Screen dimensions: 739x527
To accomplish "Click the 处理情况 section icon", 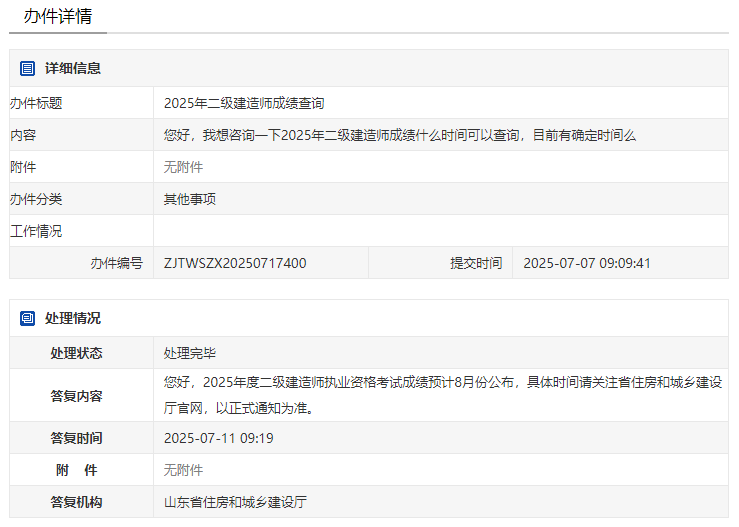I will (x=28, y=318).
